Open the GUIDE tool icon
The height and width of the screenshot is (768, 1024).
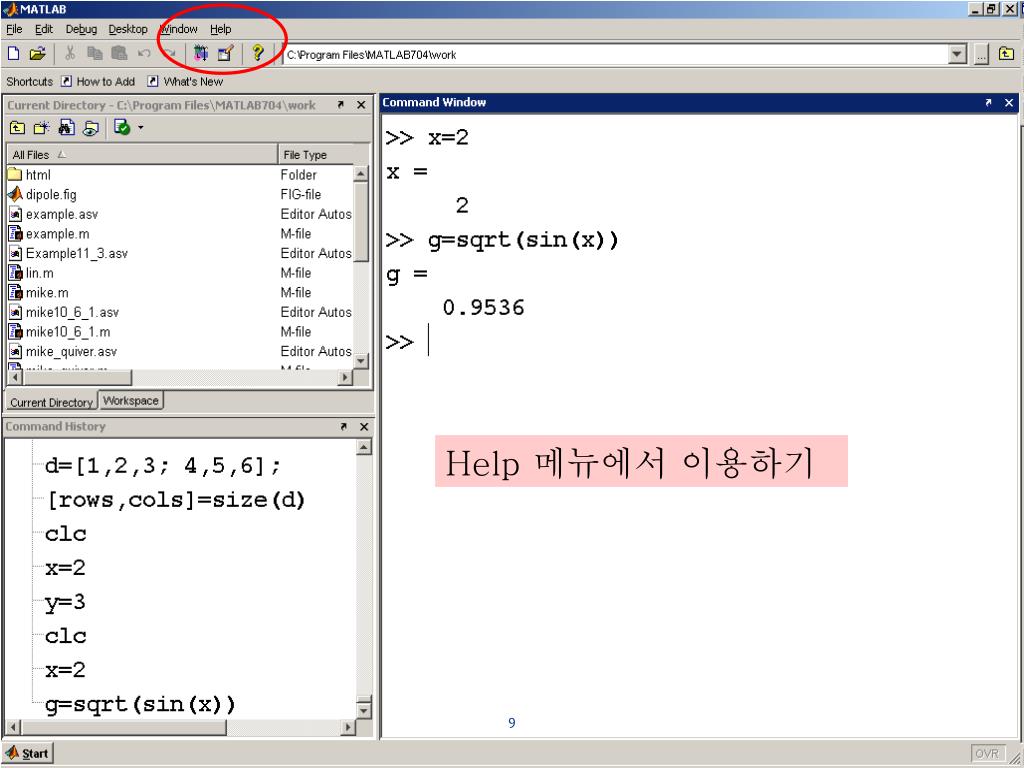[x=225, y=54]
